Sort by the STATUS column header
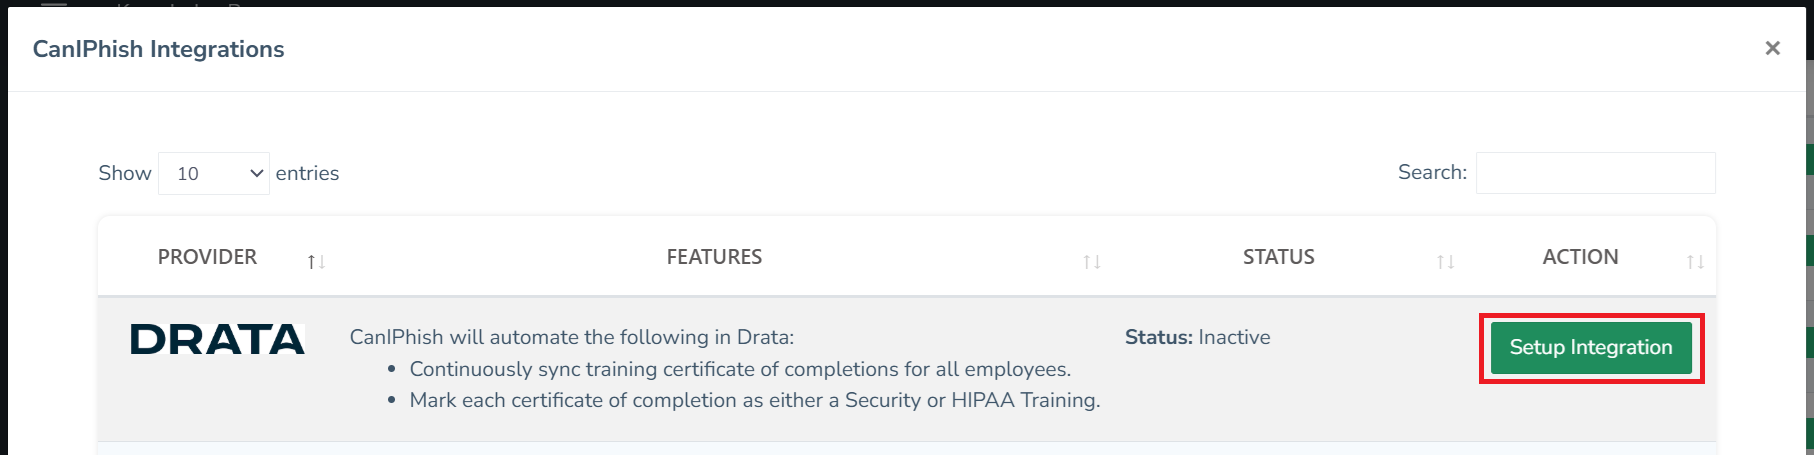The height and width of the screenshot is (455, 1814). (x=1278, y=257)
